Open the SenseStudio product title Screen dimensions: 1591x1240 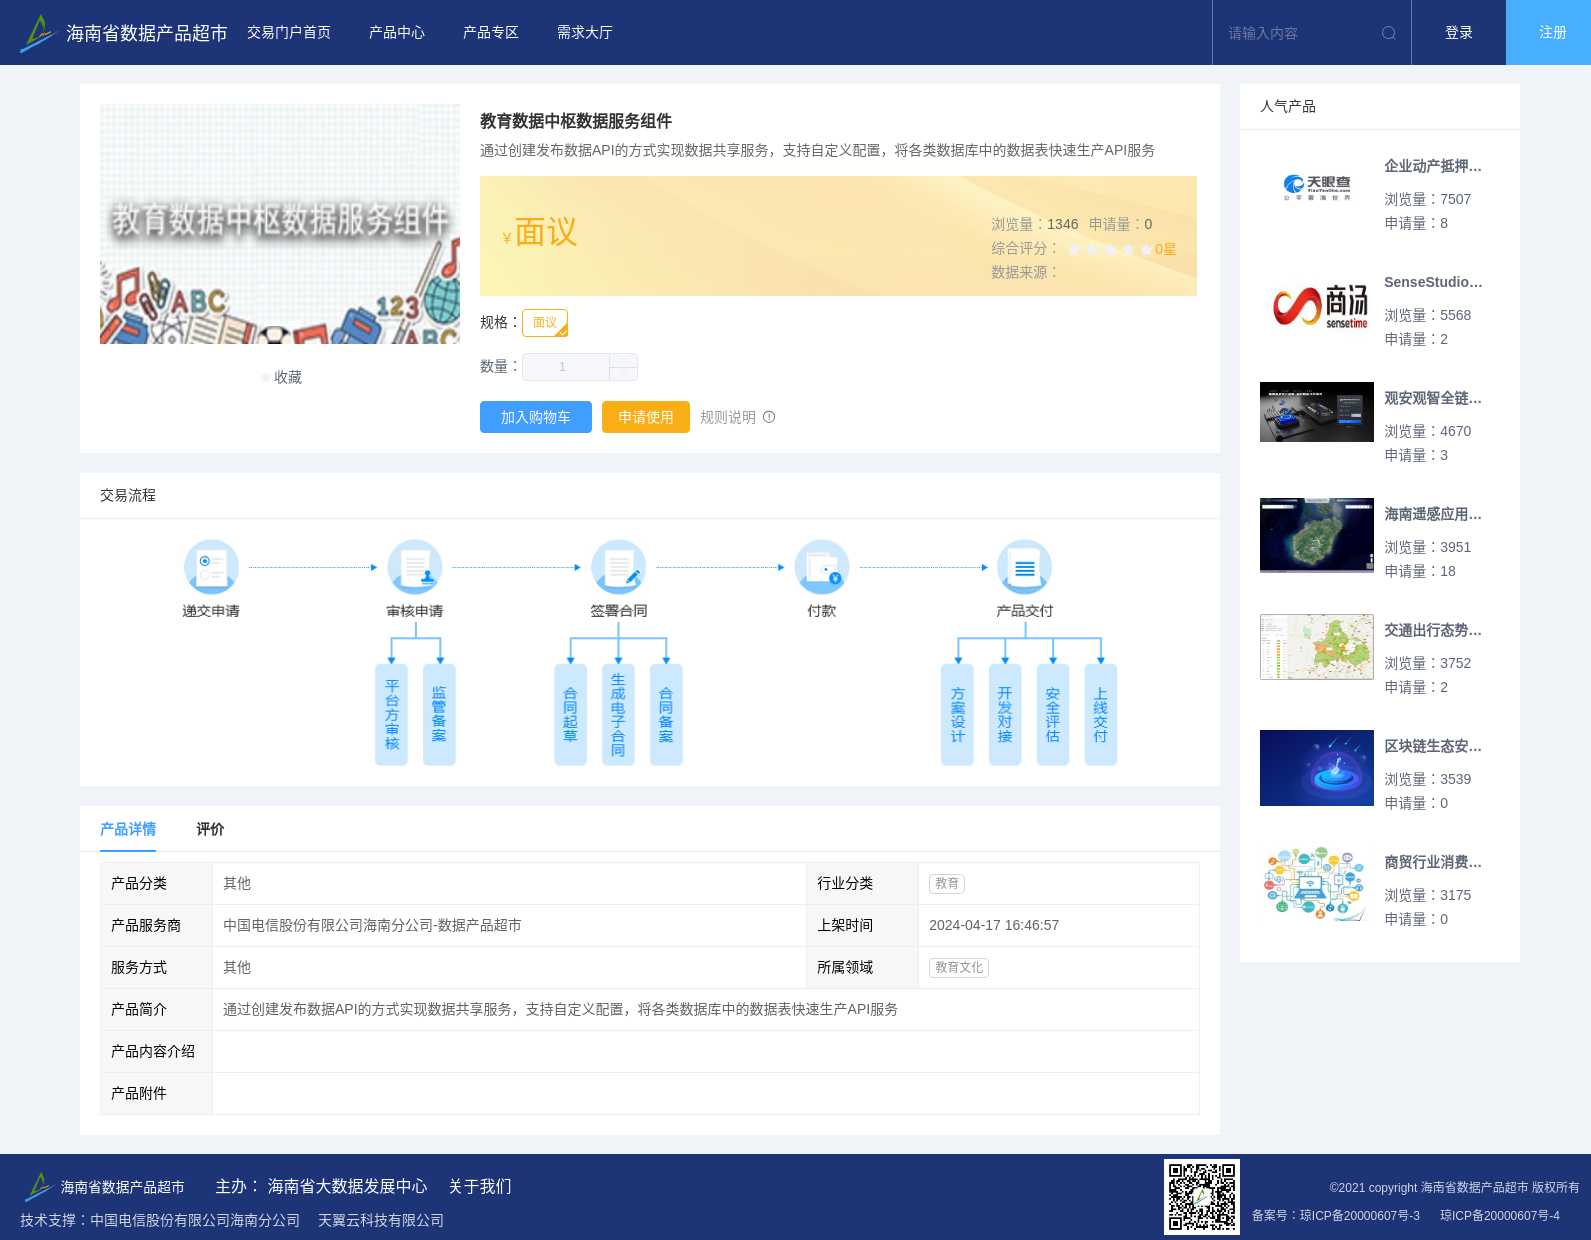coord(1433,282)
